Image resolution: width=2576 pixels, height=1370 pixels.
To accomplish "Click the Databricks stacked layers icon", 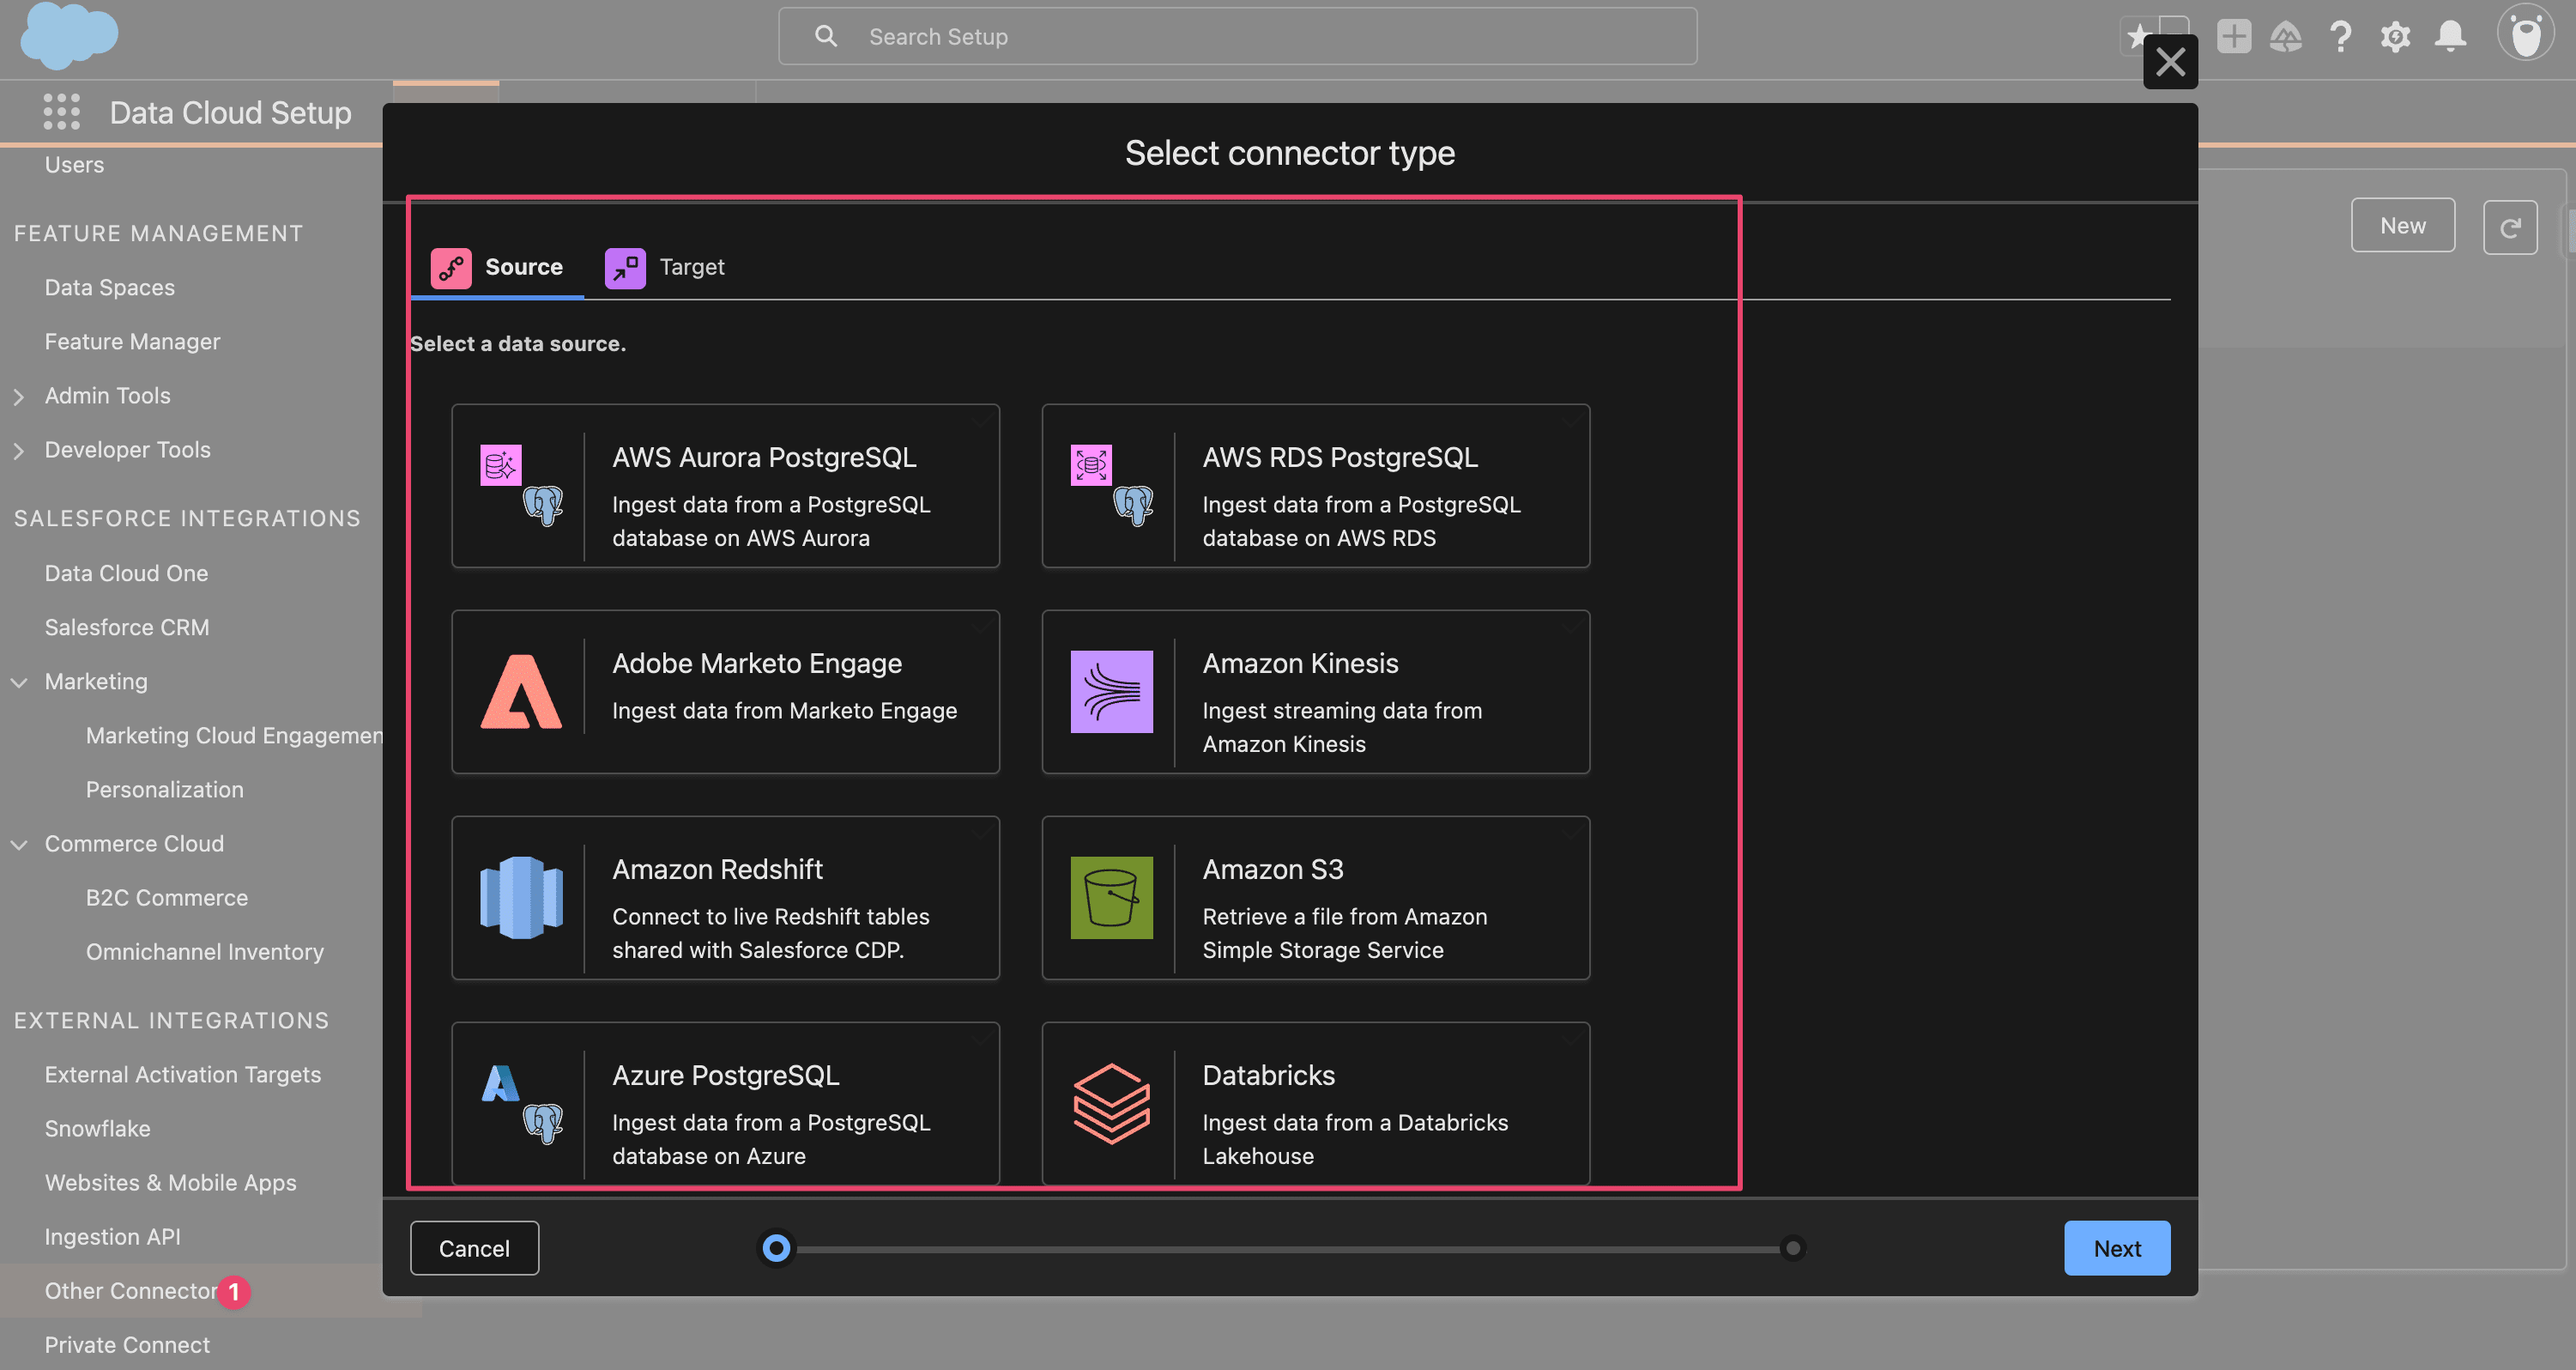I will 1111,1103.
